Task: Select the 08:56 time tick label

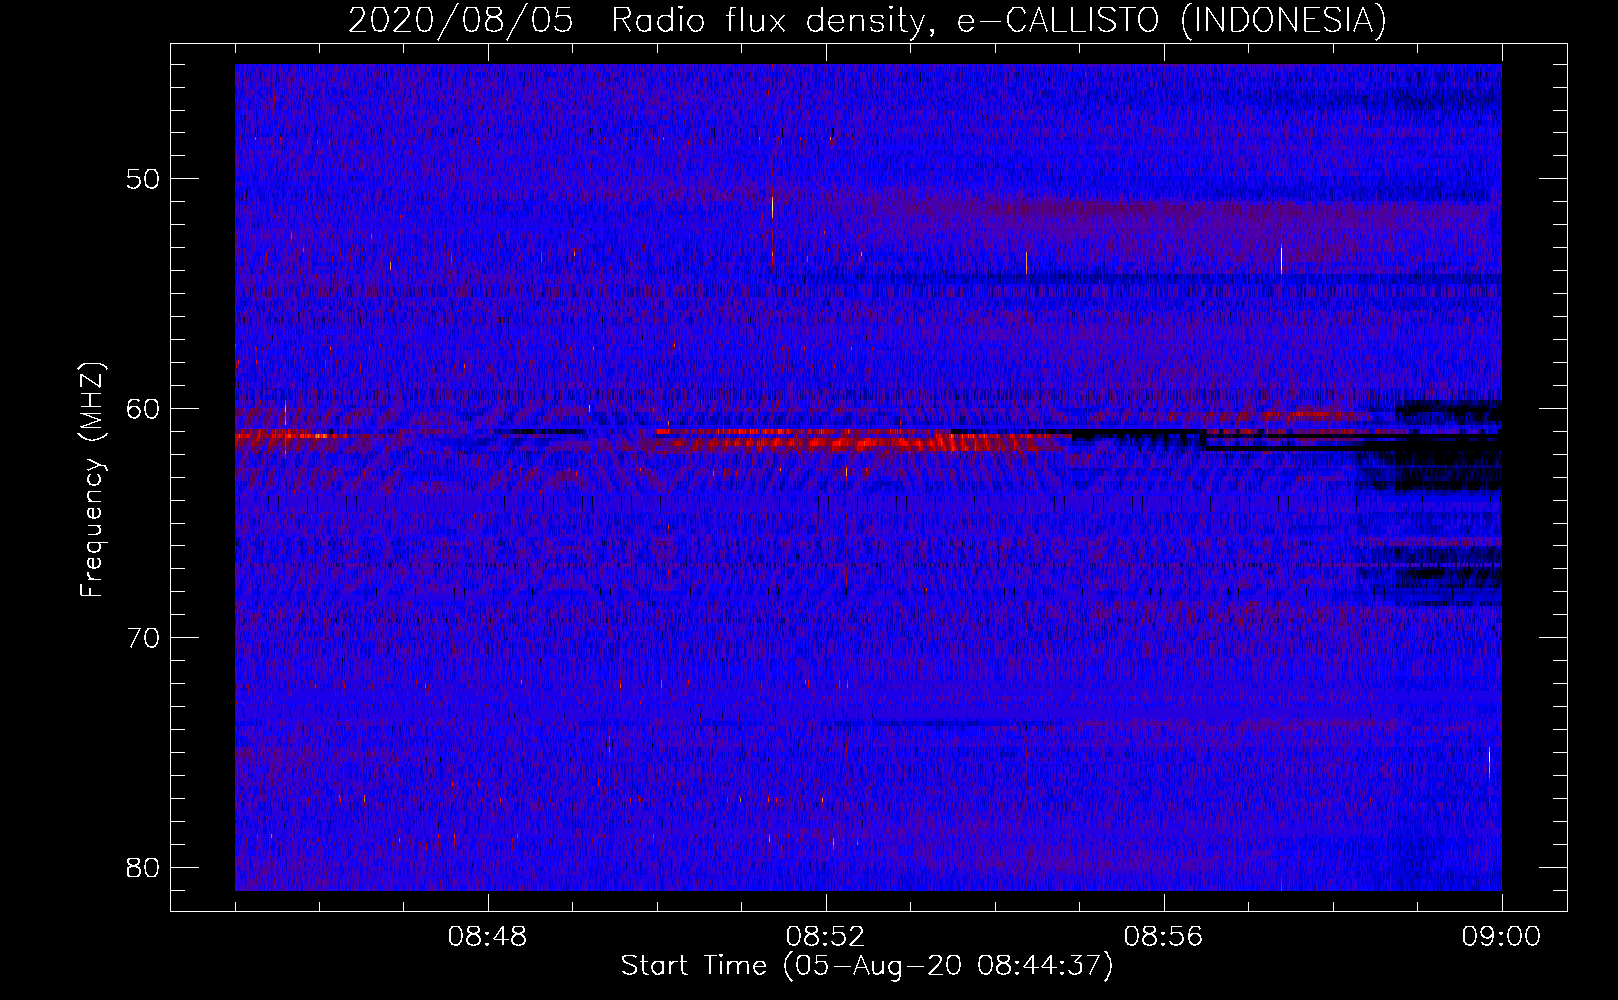Action: (1164, 937)
